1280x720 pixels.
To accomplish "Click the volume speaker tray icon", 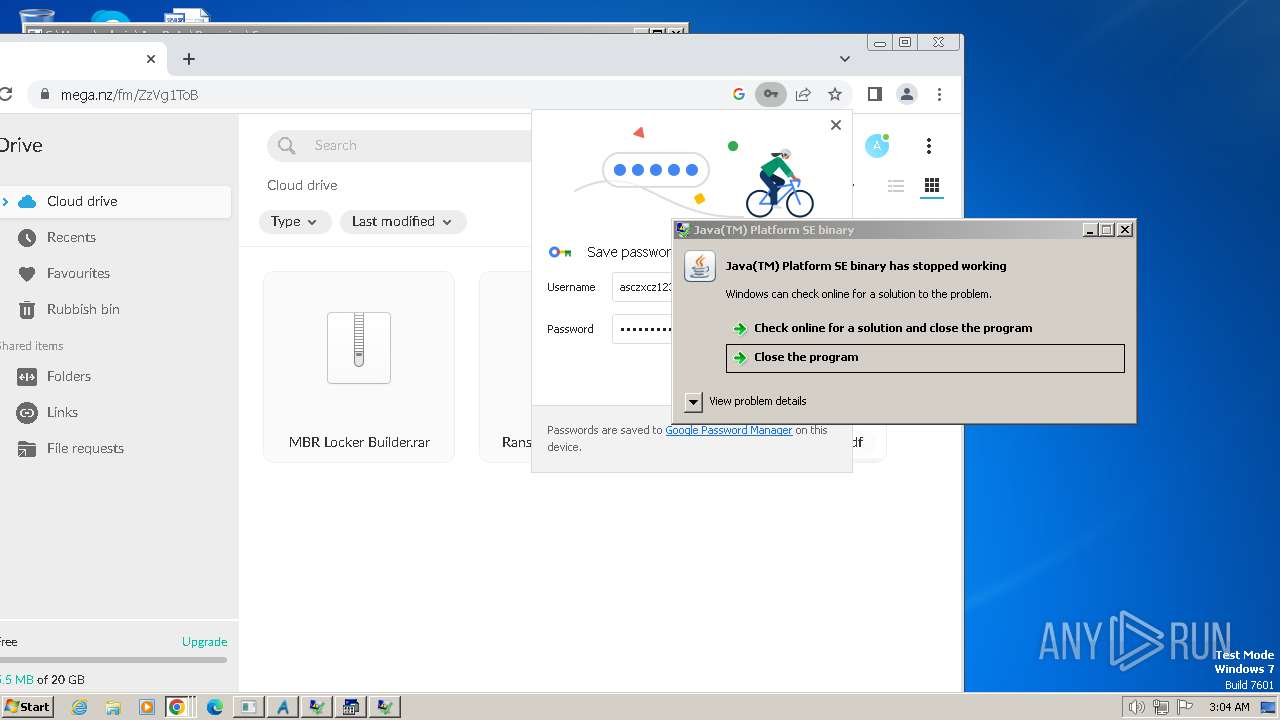I will tap(1136, 707).
